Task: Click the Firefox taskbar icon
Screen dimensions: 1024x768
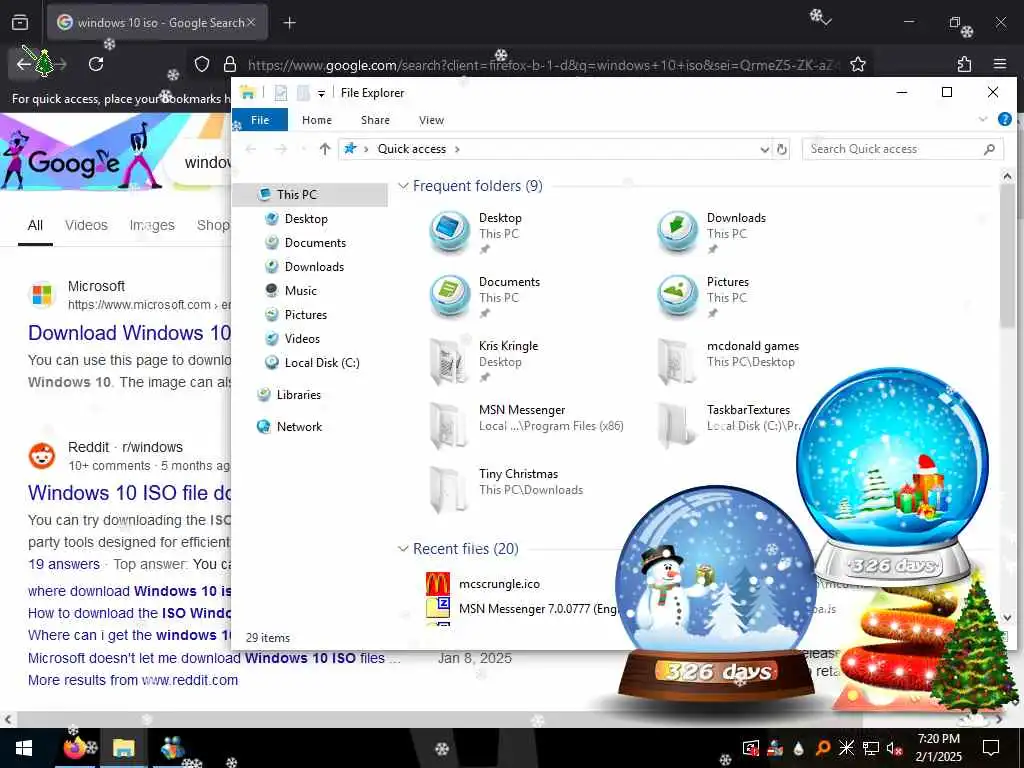Action: click(74, 748)
